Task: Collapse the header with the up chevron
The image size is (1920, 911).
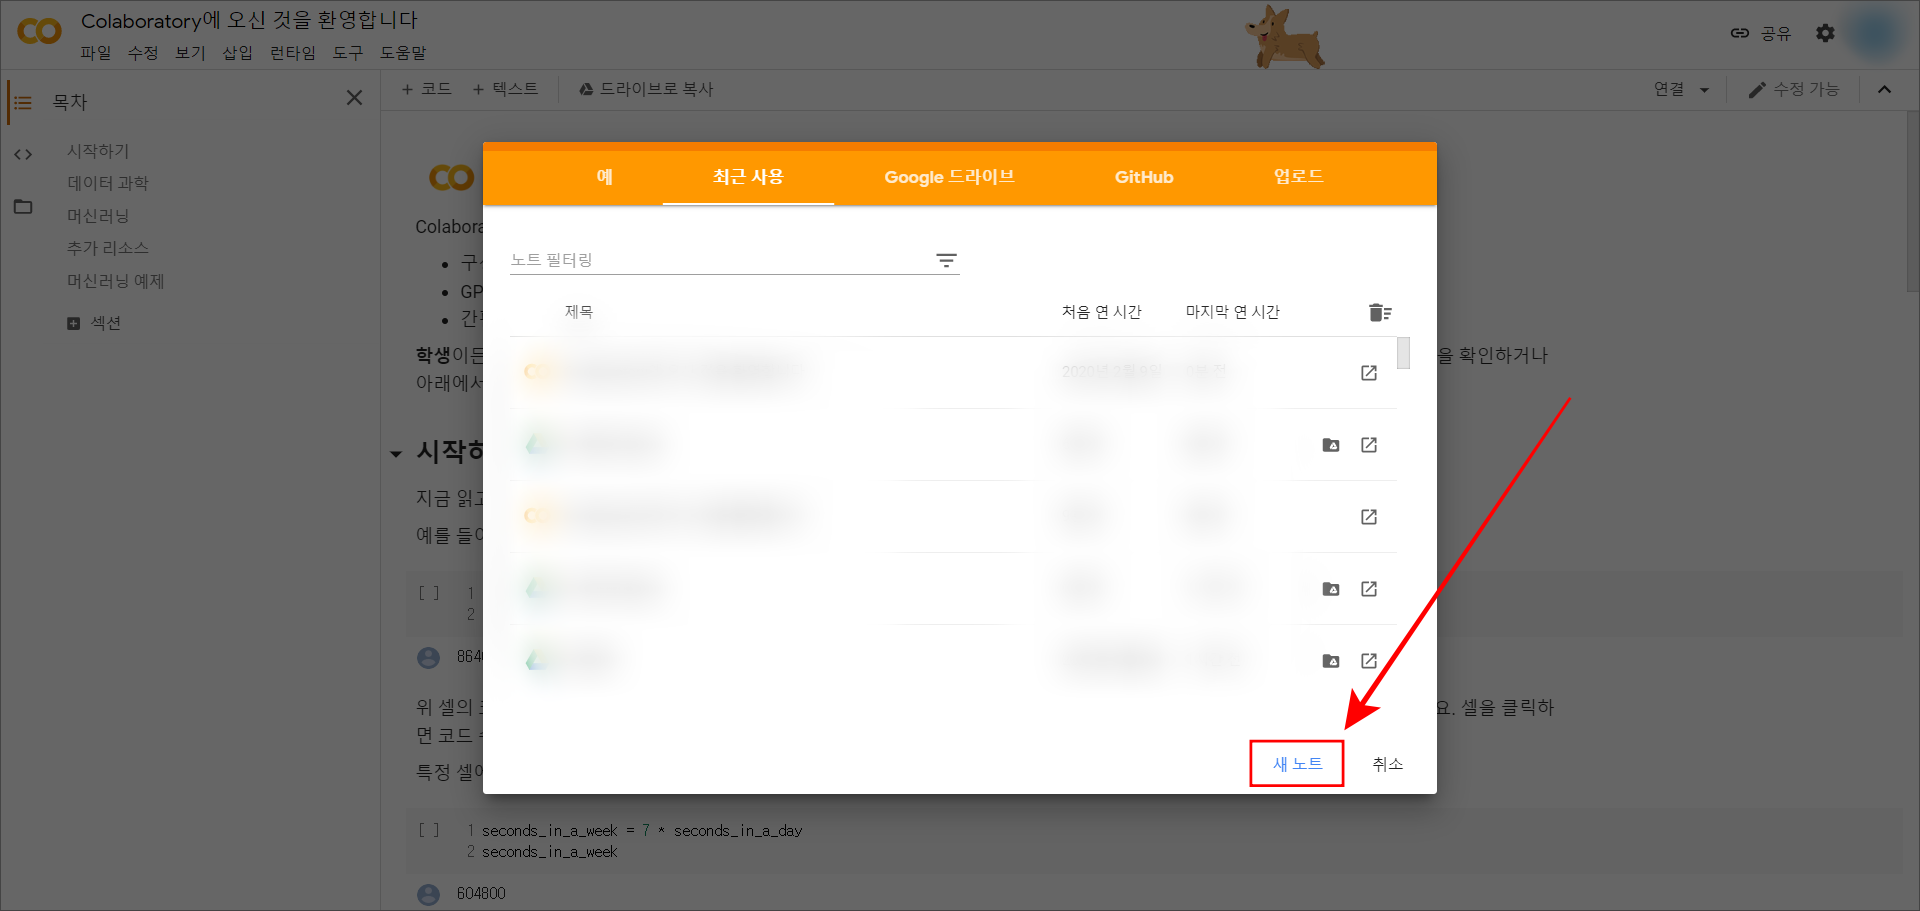Action: point(1884,89)
